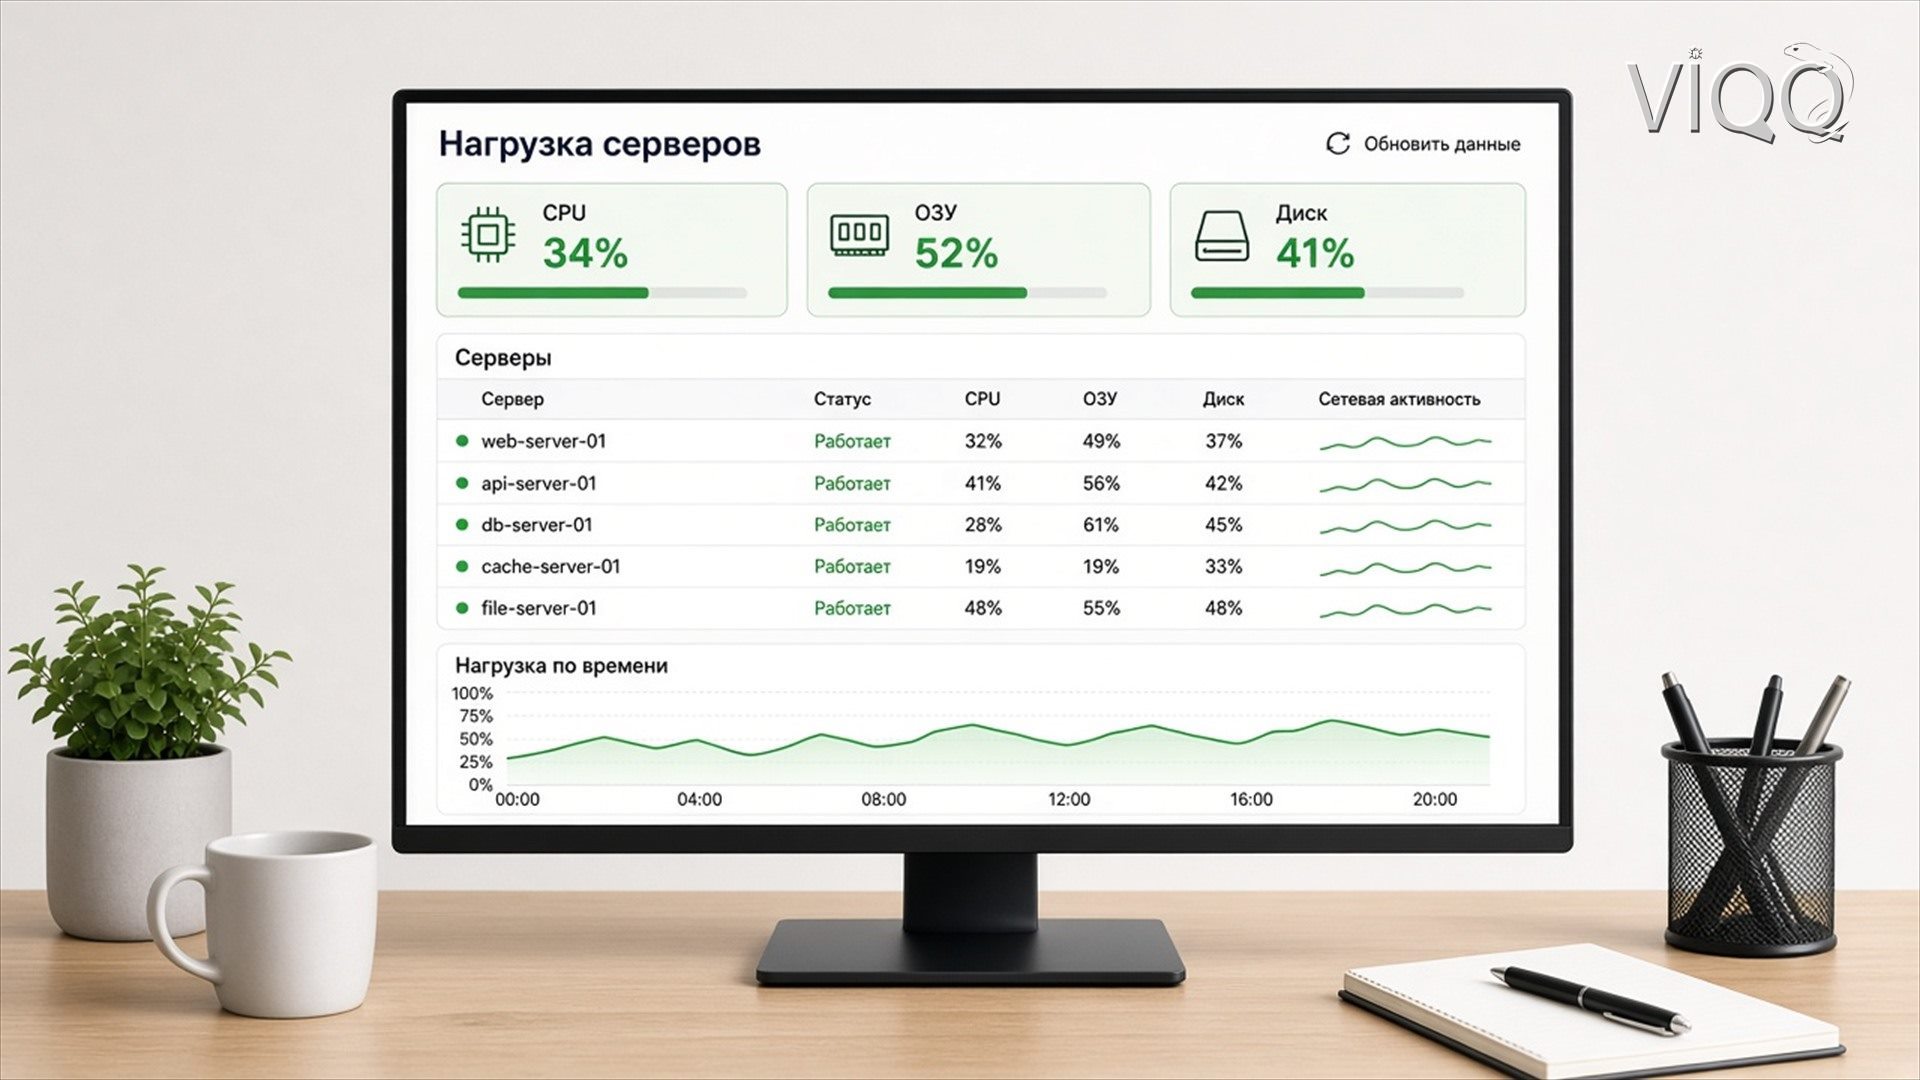The height and width of the screenshot is (1080, 1920).
Task: Click the refresh icon next to Обновить данные
Action: (x=1337, y=144)
